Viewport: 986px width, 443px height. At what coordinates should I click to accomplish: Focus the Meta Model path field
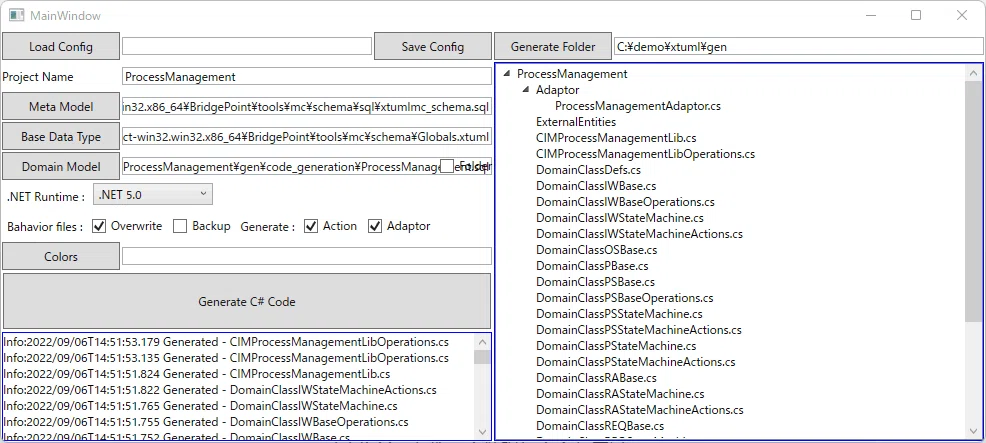tap(307, 106)
